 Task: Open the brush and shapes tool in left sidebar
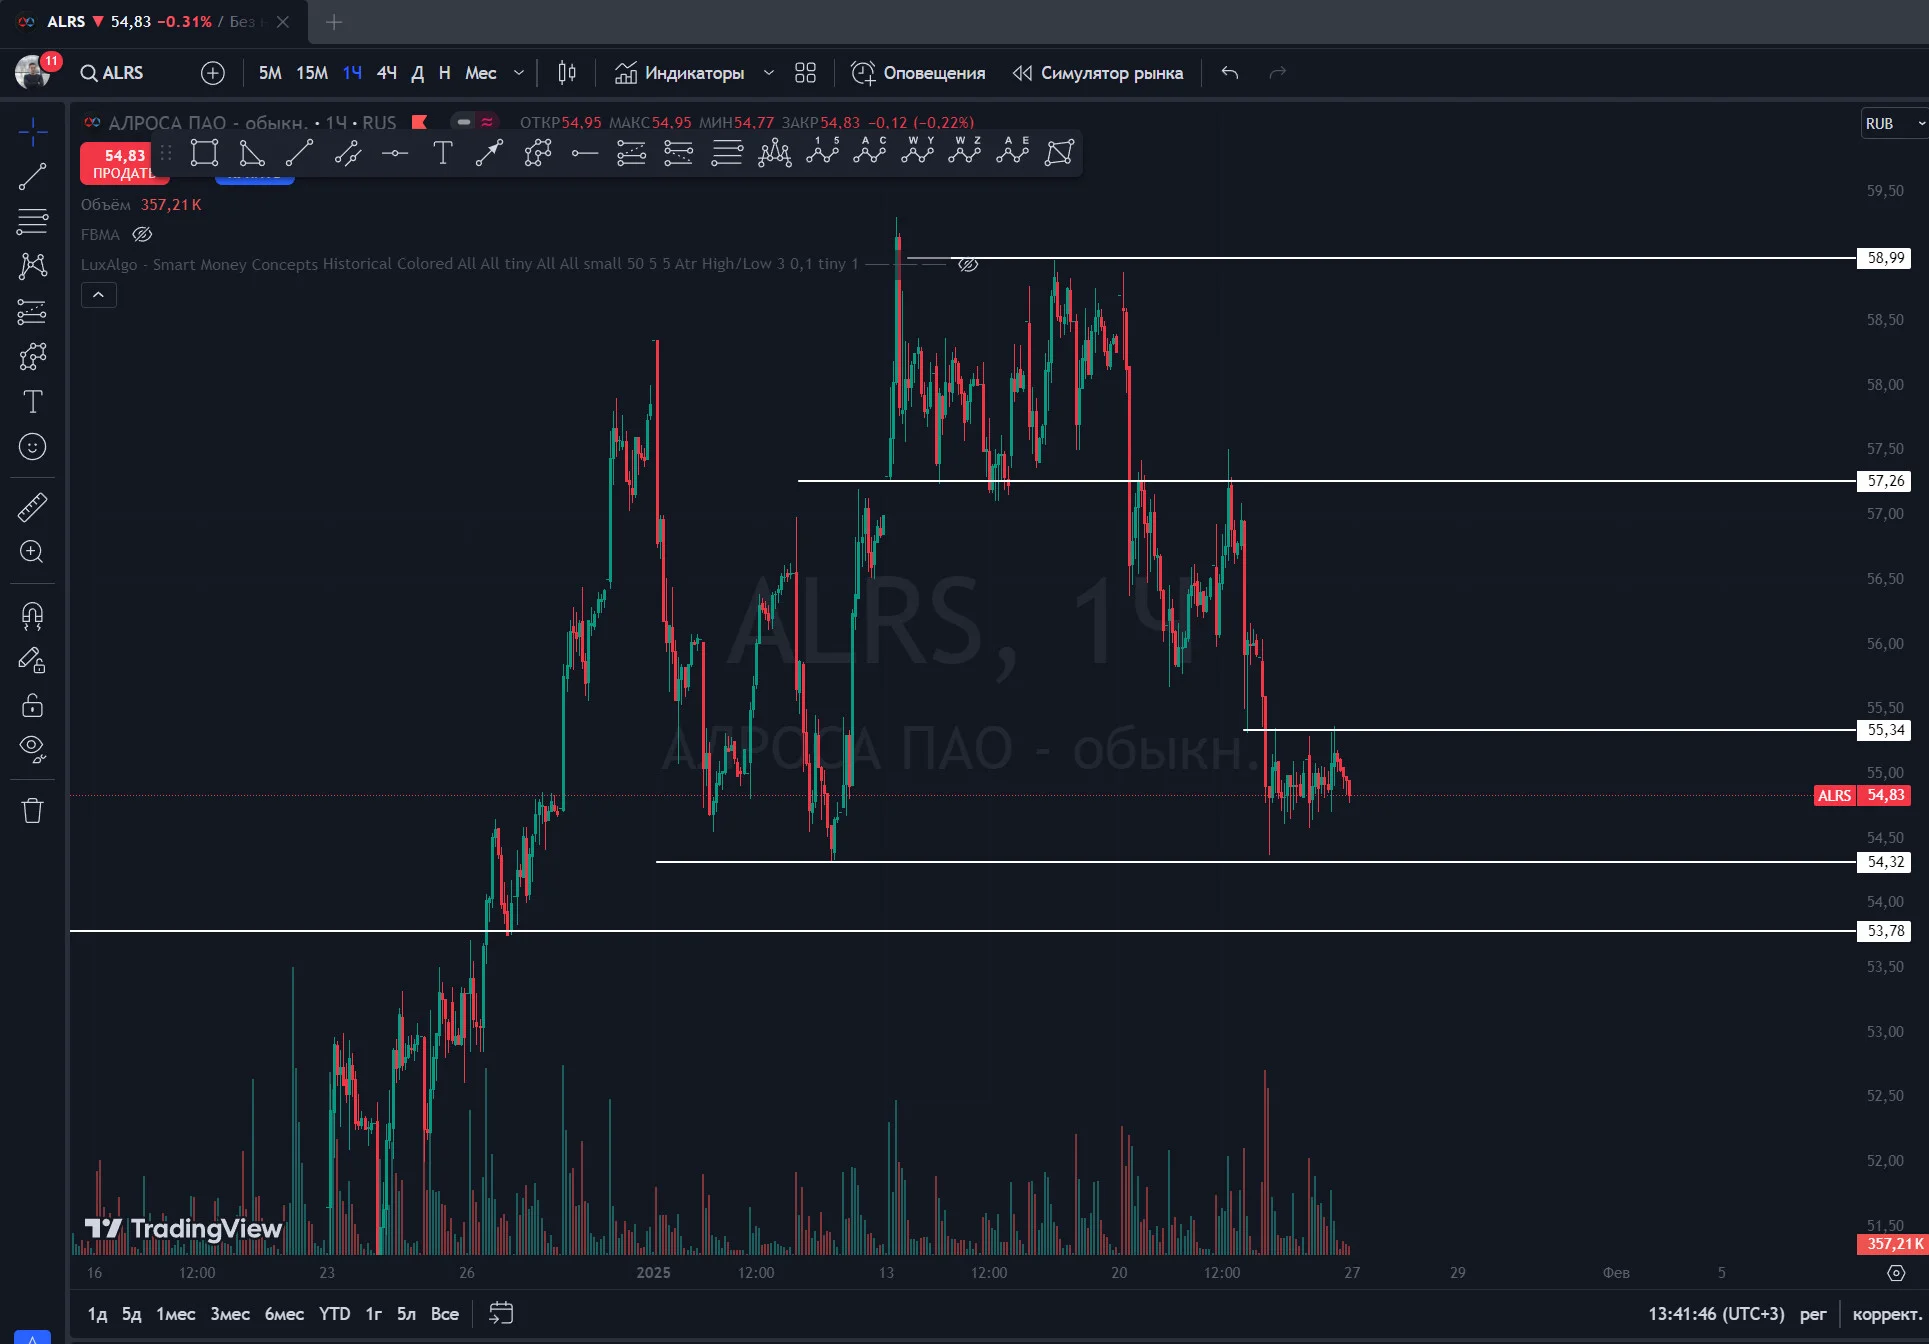32,357
